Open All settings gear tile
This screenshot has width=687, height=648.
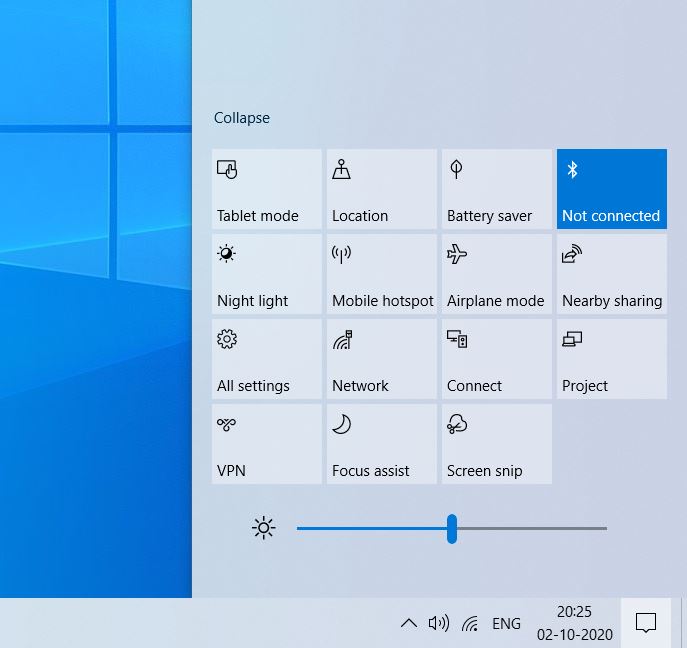(267, 359)
